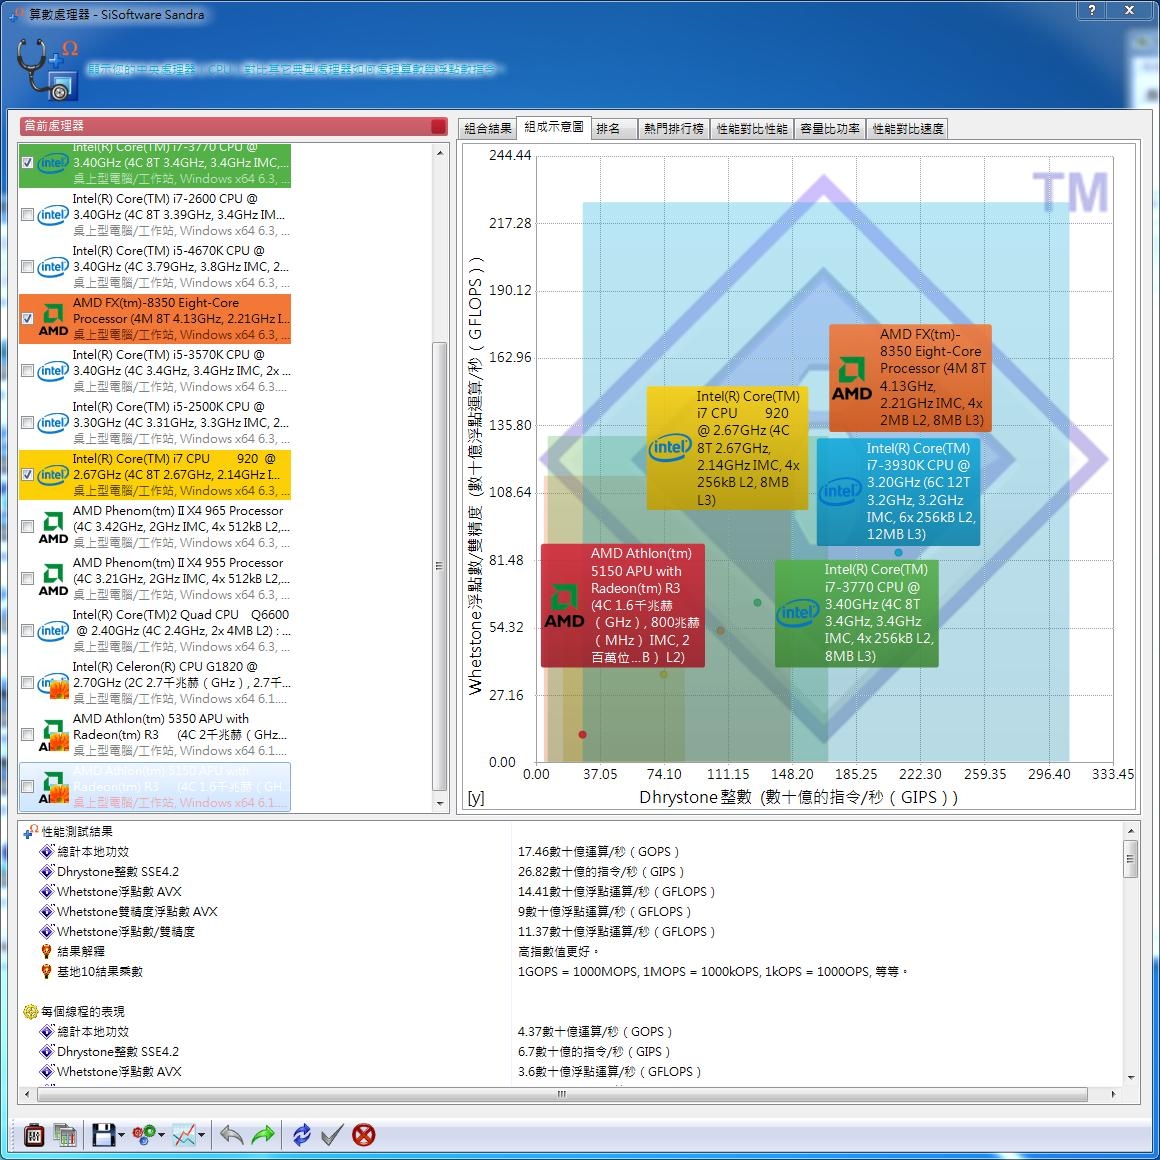Click the results pane scroll-down arrow

coord(1130,1078)
